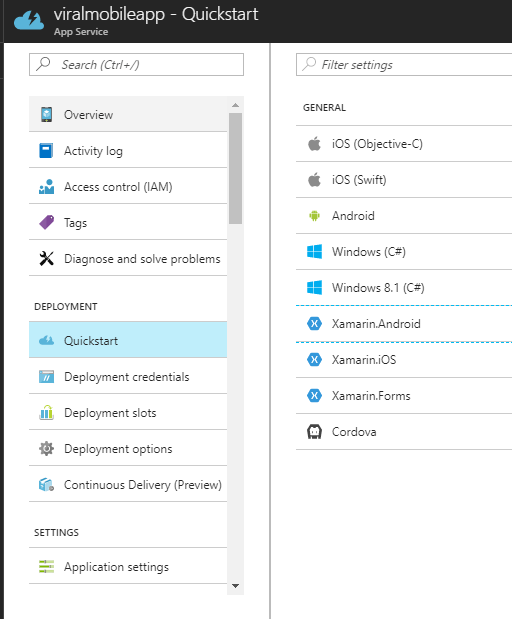Click the Cordova robot icon

tap(314, 431)
